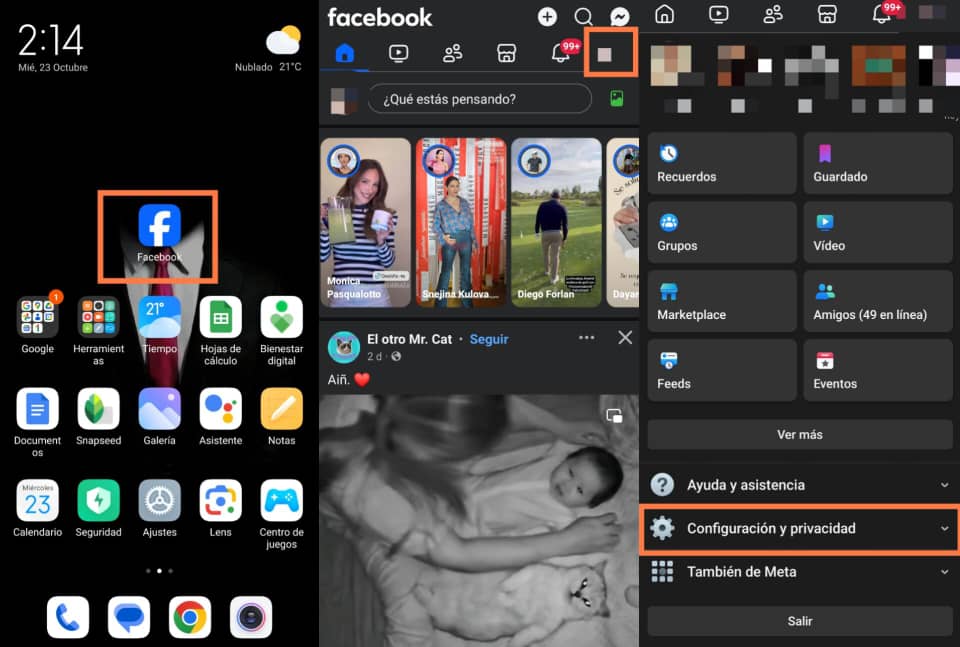Open the Google apps folder

click(x=37, y=317)
